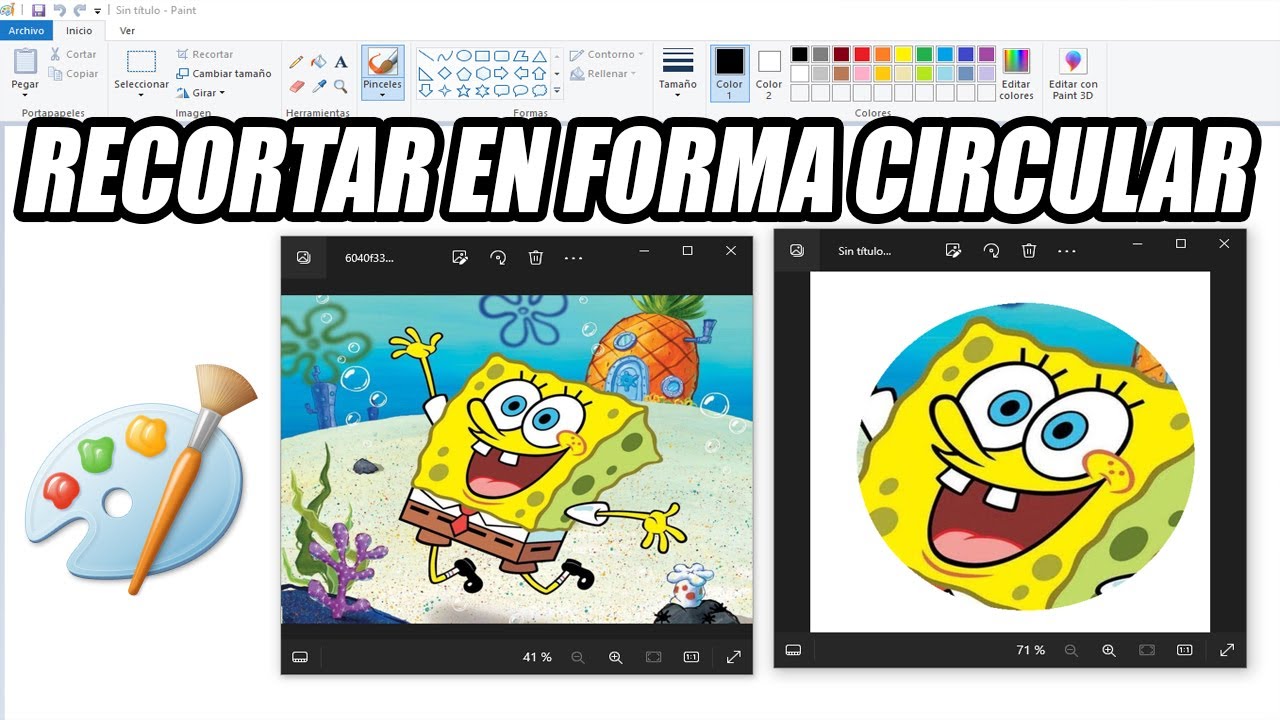Open the Archivo menu
Viewport: 1280px width, 720px height.
[26, 31]
